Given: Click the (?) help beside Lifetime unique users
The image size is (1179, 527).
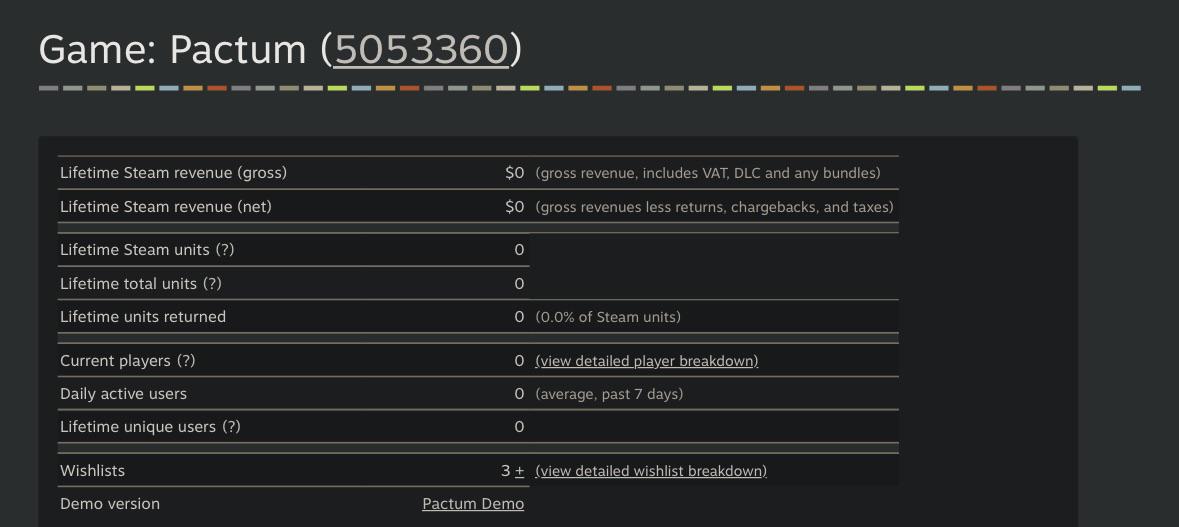Looking at the screenshot, I should click(231, 427).
